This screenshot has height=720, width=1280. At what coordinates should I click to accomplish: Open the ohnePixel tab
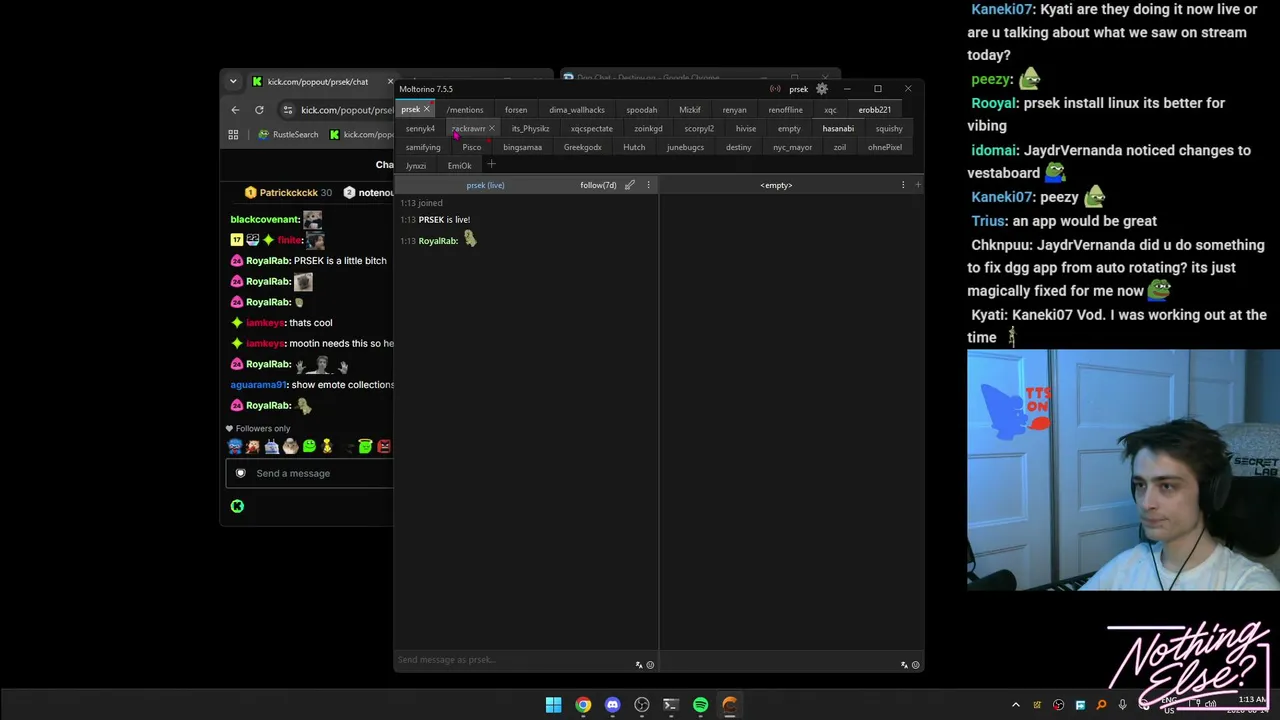pyautogui.click(x=885, y=148)
